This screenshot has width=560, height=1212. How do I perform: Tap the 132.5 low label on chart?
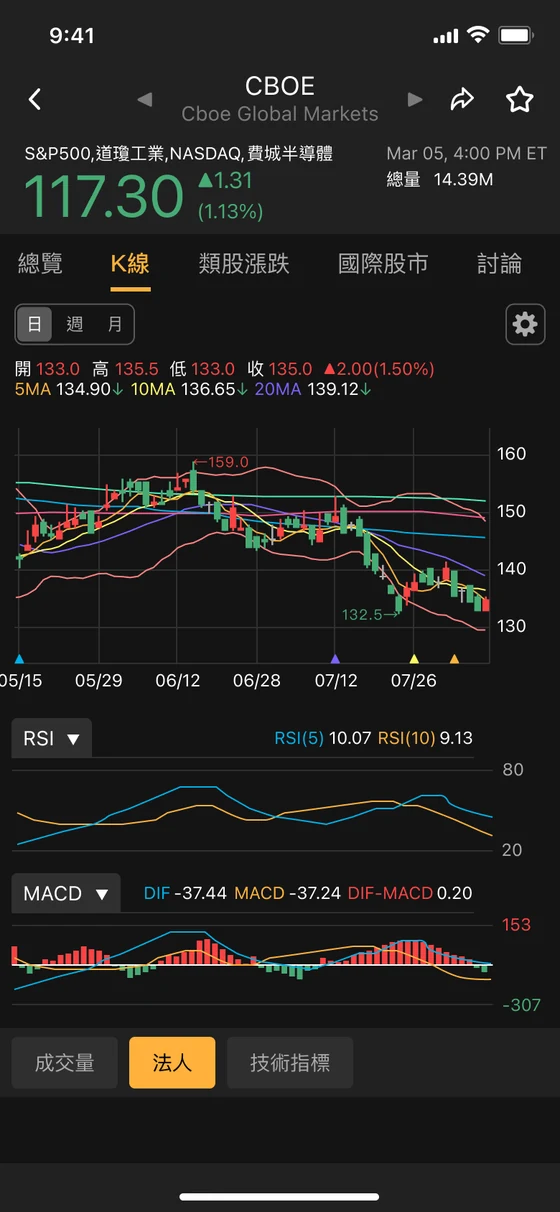(x=370, y=615)
